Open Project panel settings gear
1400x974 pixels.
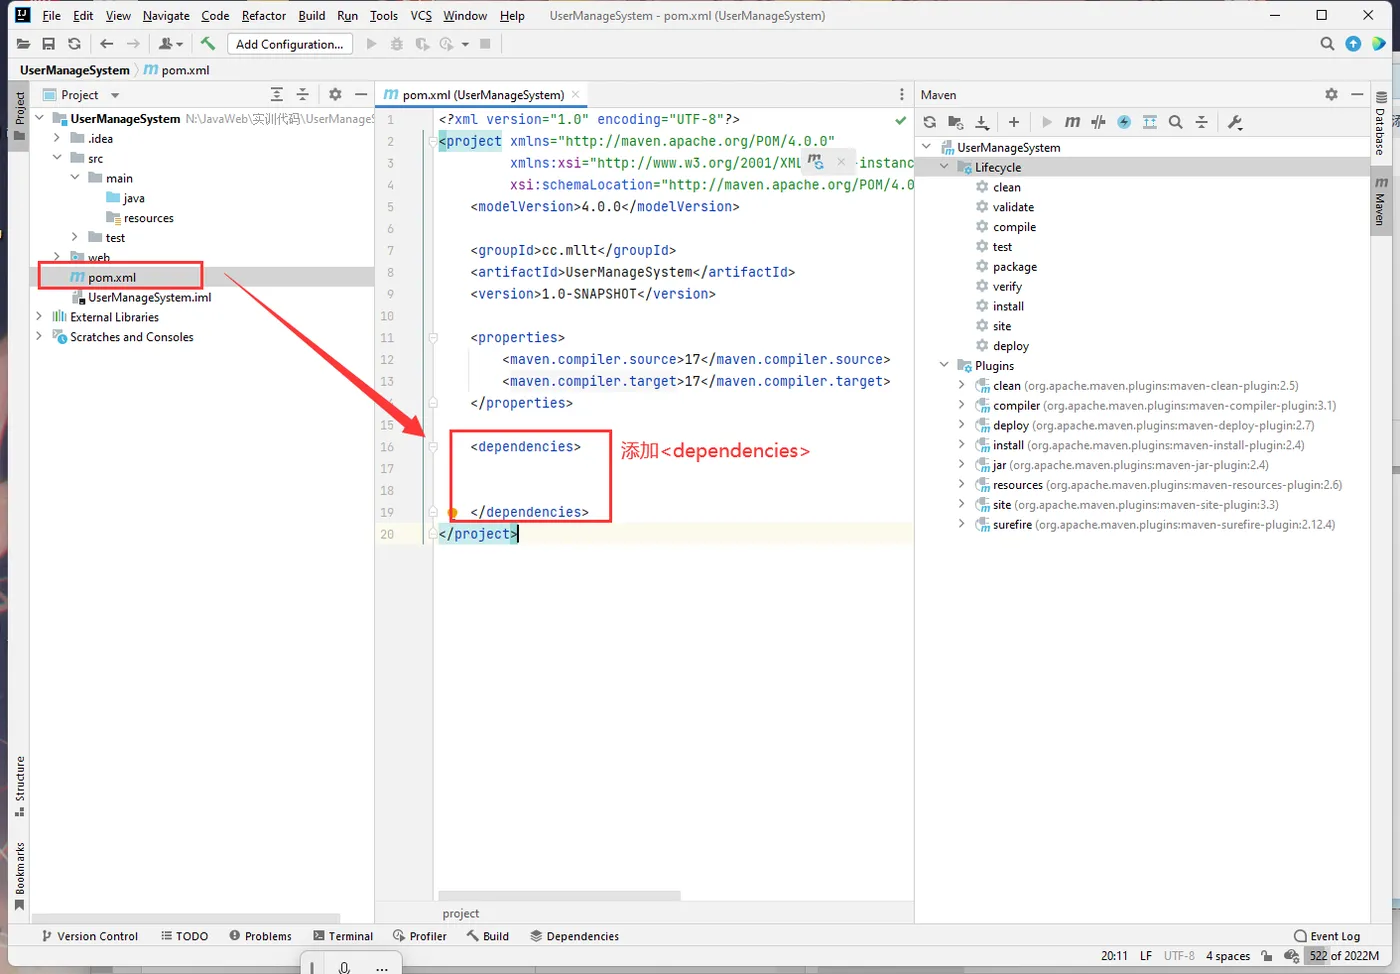coord(335,94)
